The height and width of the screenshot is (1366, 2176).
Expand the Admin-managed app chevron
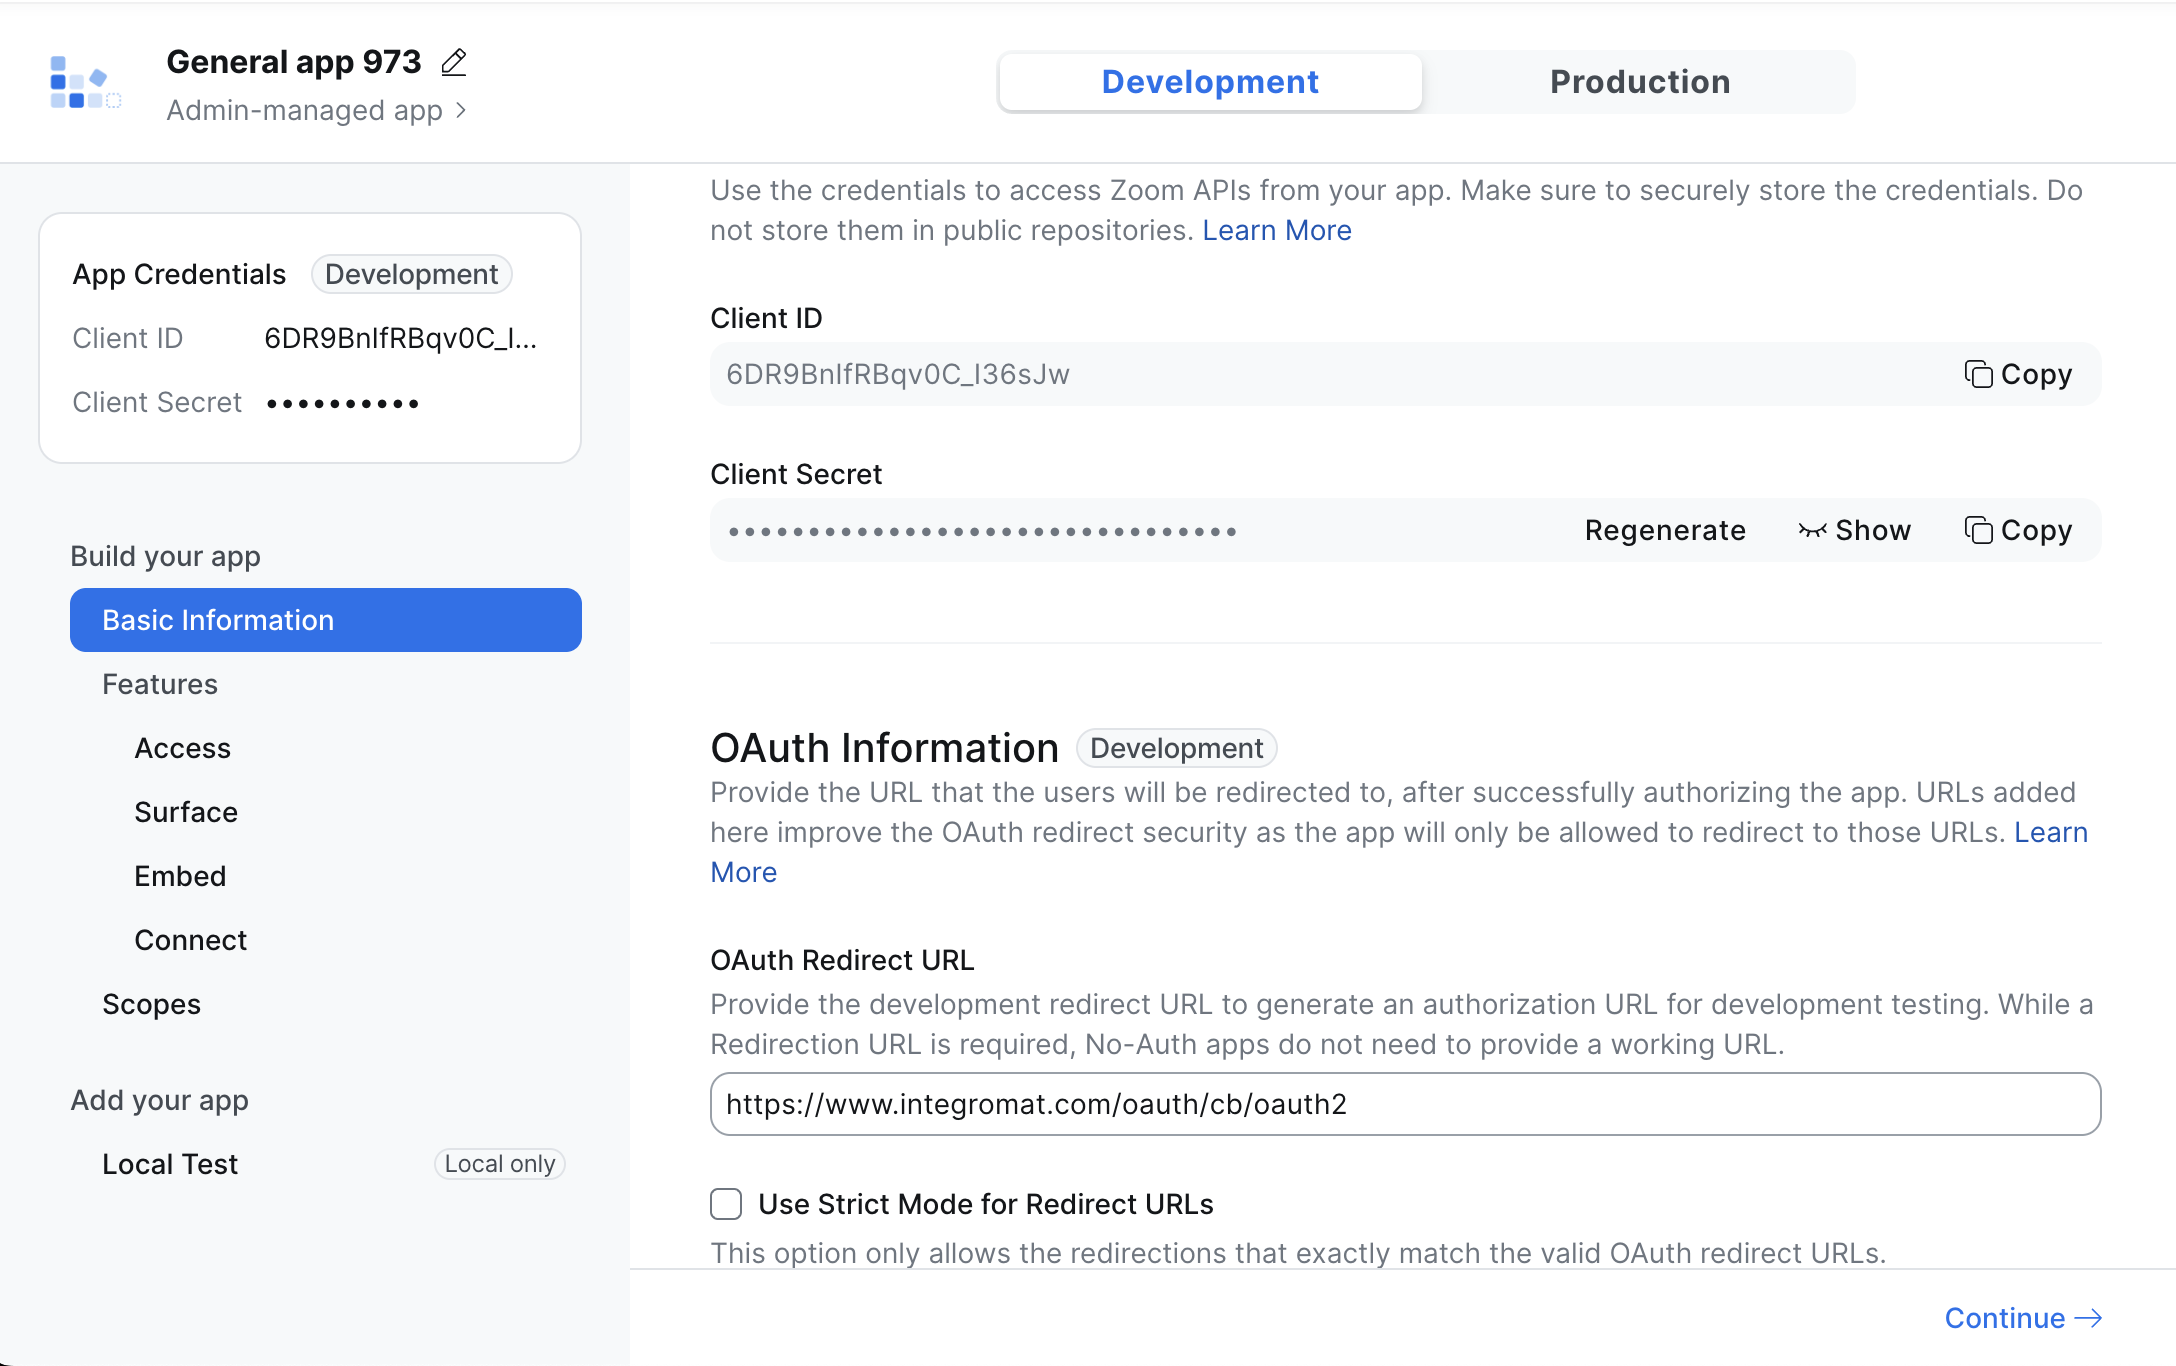point(461,110)
